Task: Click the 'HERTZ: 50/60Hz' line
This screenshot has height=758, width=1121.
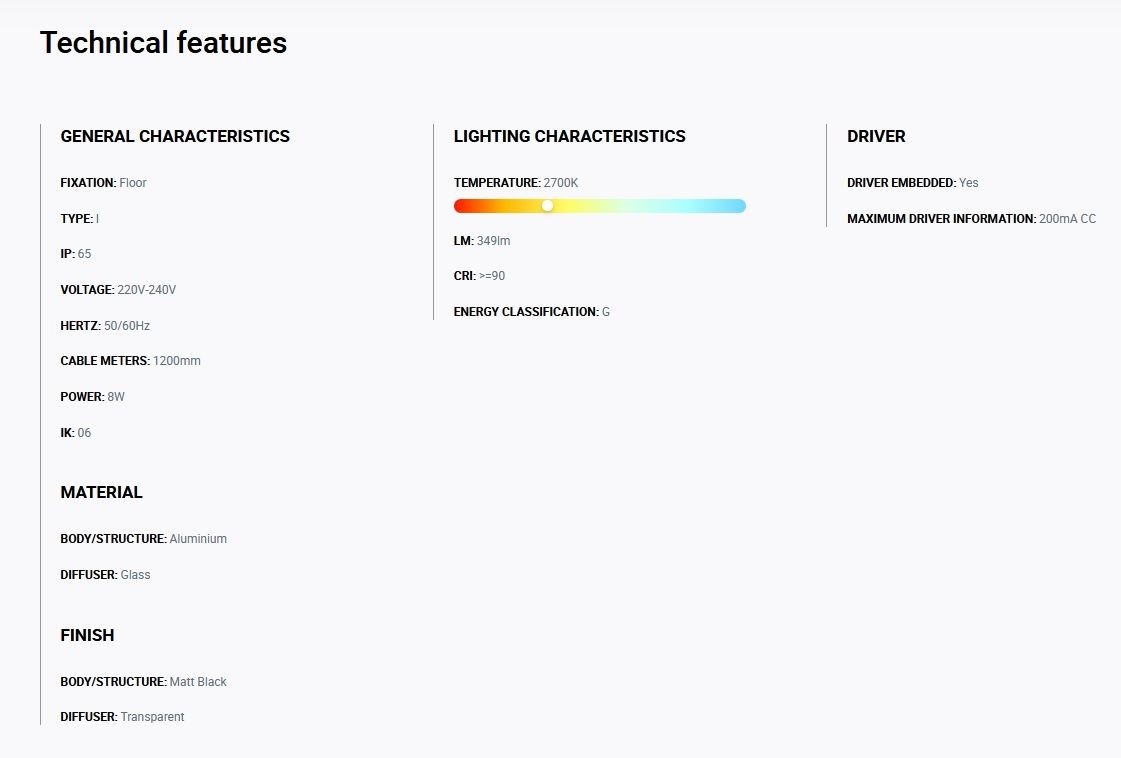Action: [x=105, y=325]
